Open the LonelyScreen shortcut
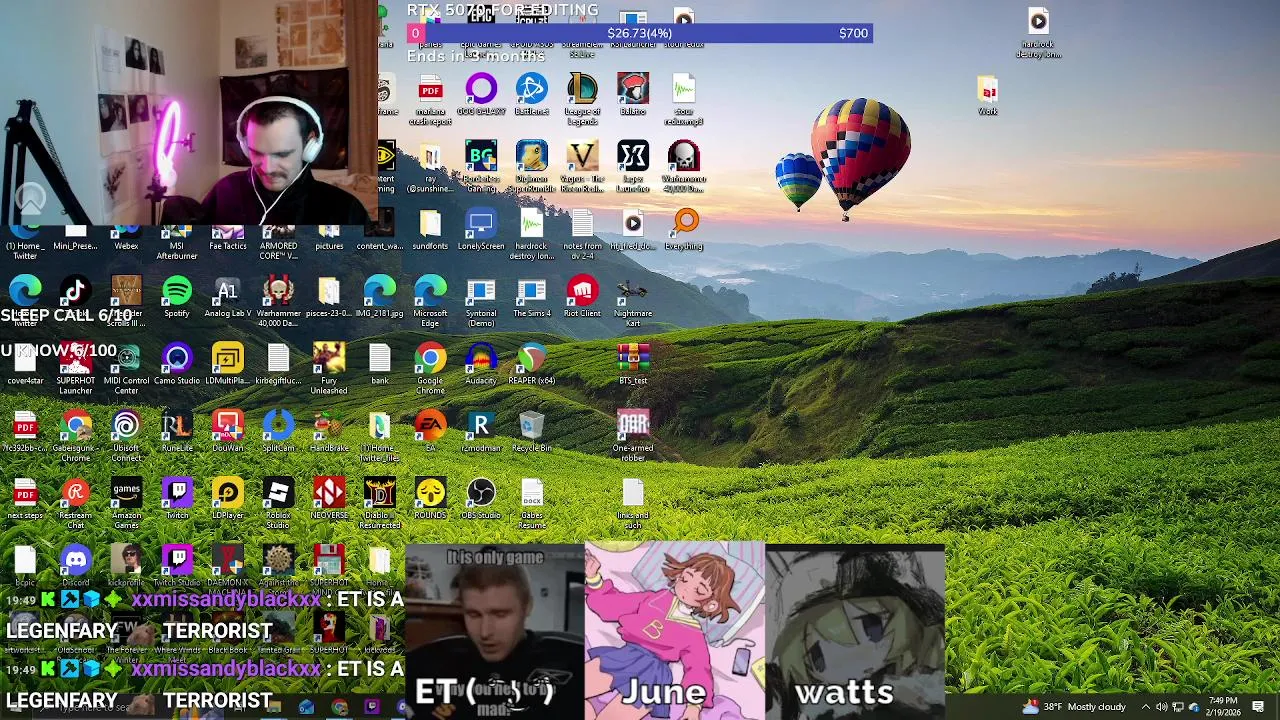 tap(481, 230)
